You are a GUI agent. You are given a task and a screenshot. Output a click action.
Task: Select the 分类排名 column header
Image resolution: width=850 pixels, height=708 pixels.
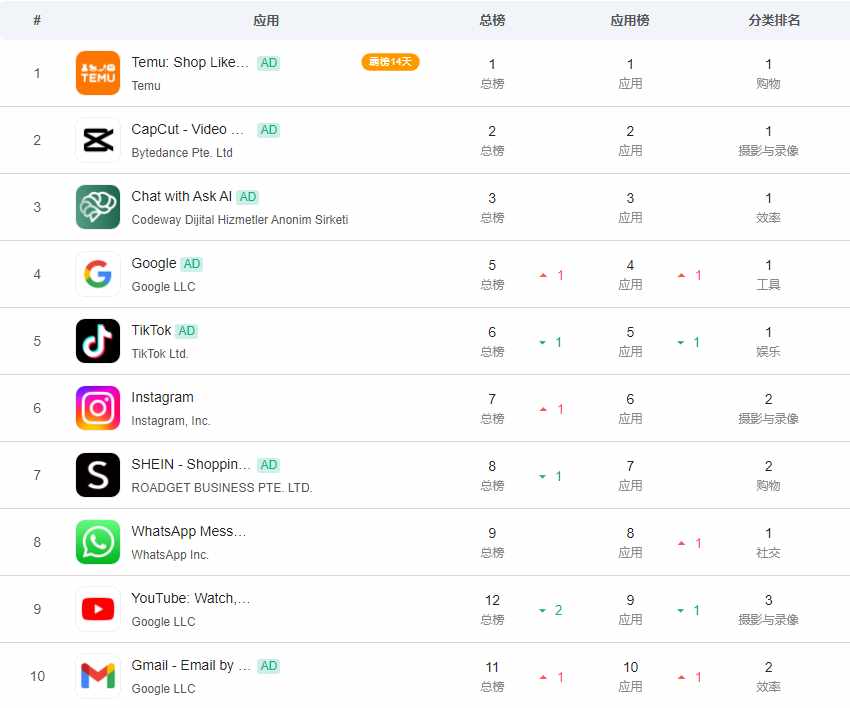click(x=774, y=21)
